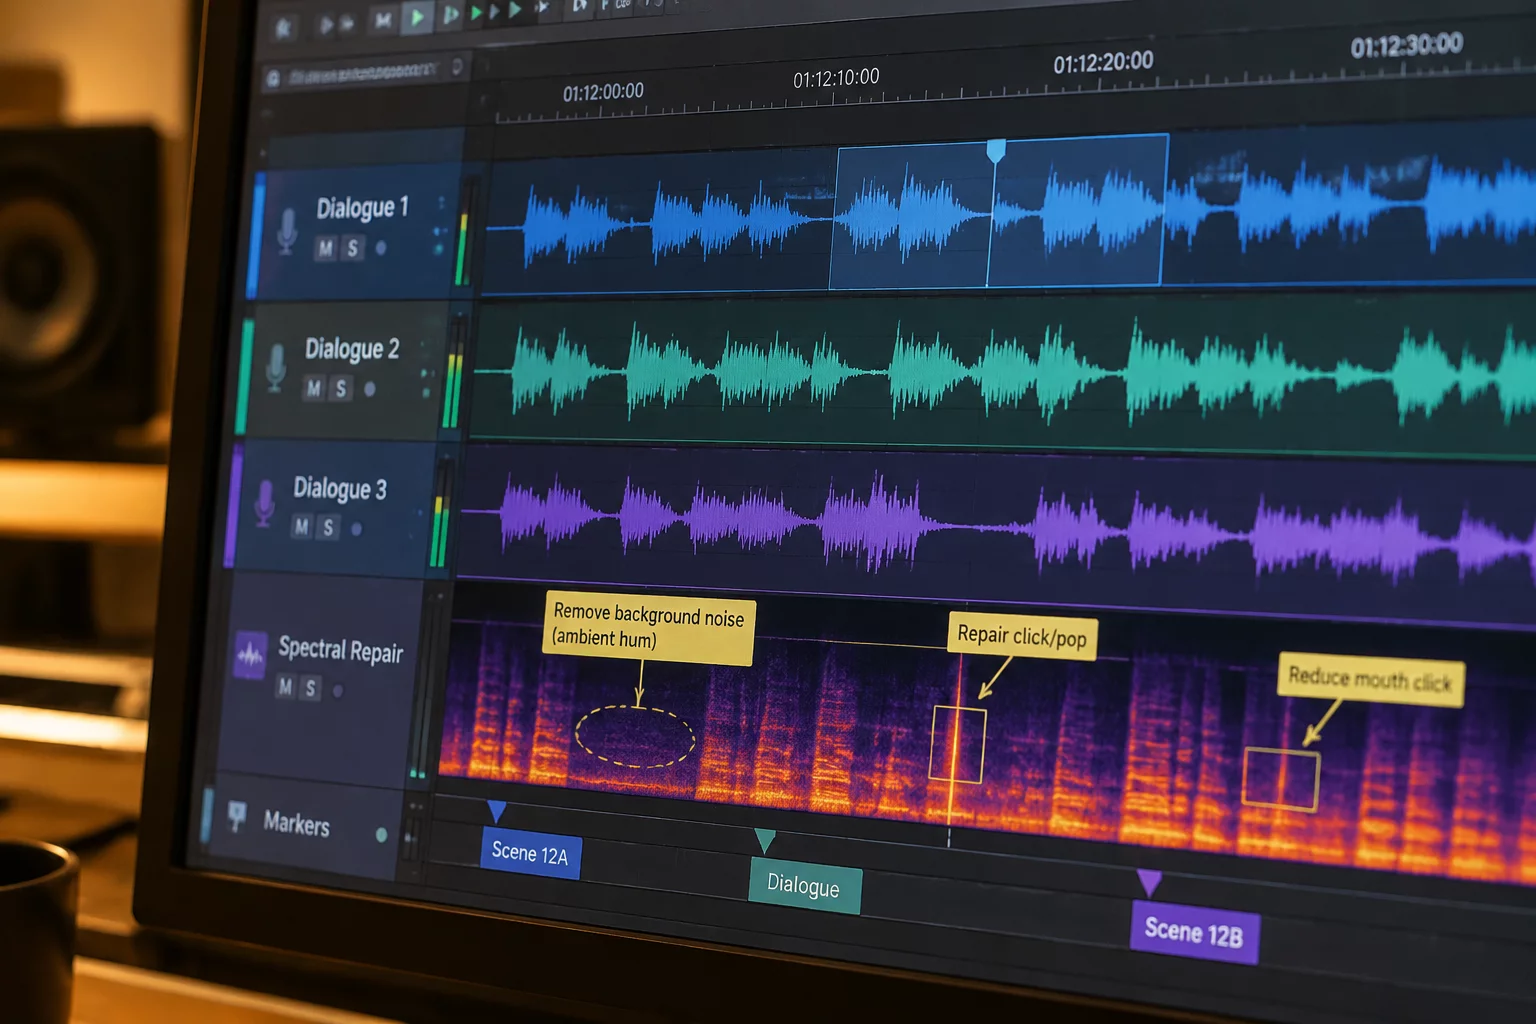The height and width of the screenshot is (1024, 1536).
Task: Solo the Dialogue 2 track
Action: [x=341, y=388]
